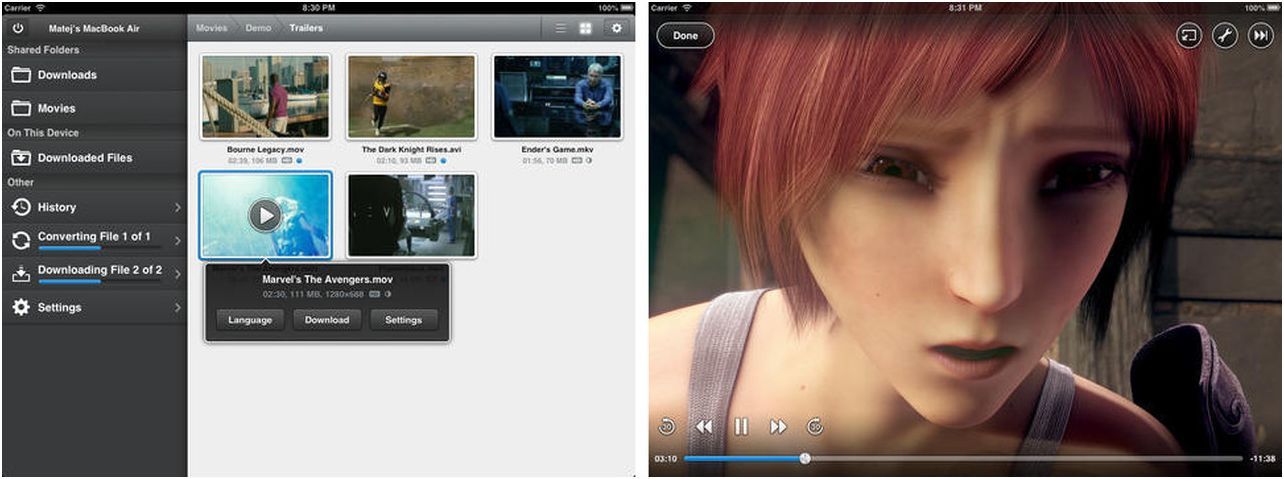Go to the Movies breadcrumb
The height and width of the screenshot is (479, 1284).
[x=211, y=28]
